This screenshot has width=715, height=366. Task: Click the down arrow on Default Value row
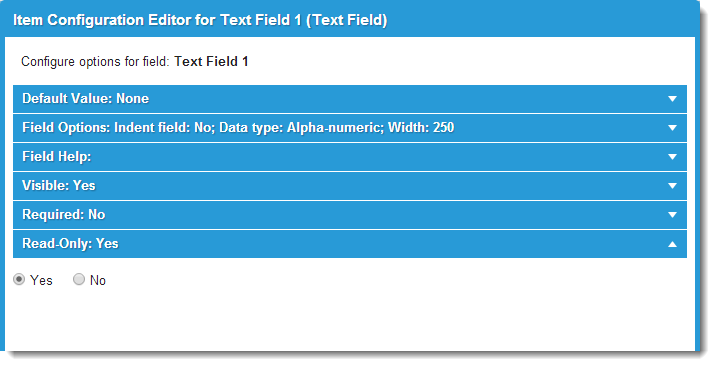click(672, 99)
